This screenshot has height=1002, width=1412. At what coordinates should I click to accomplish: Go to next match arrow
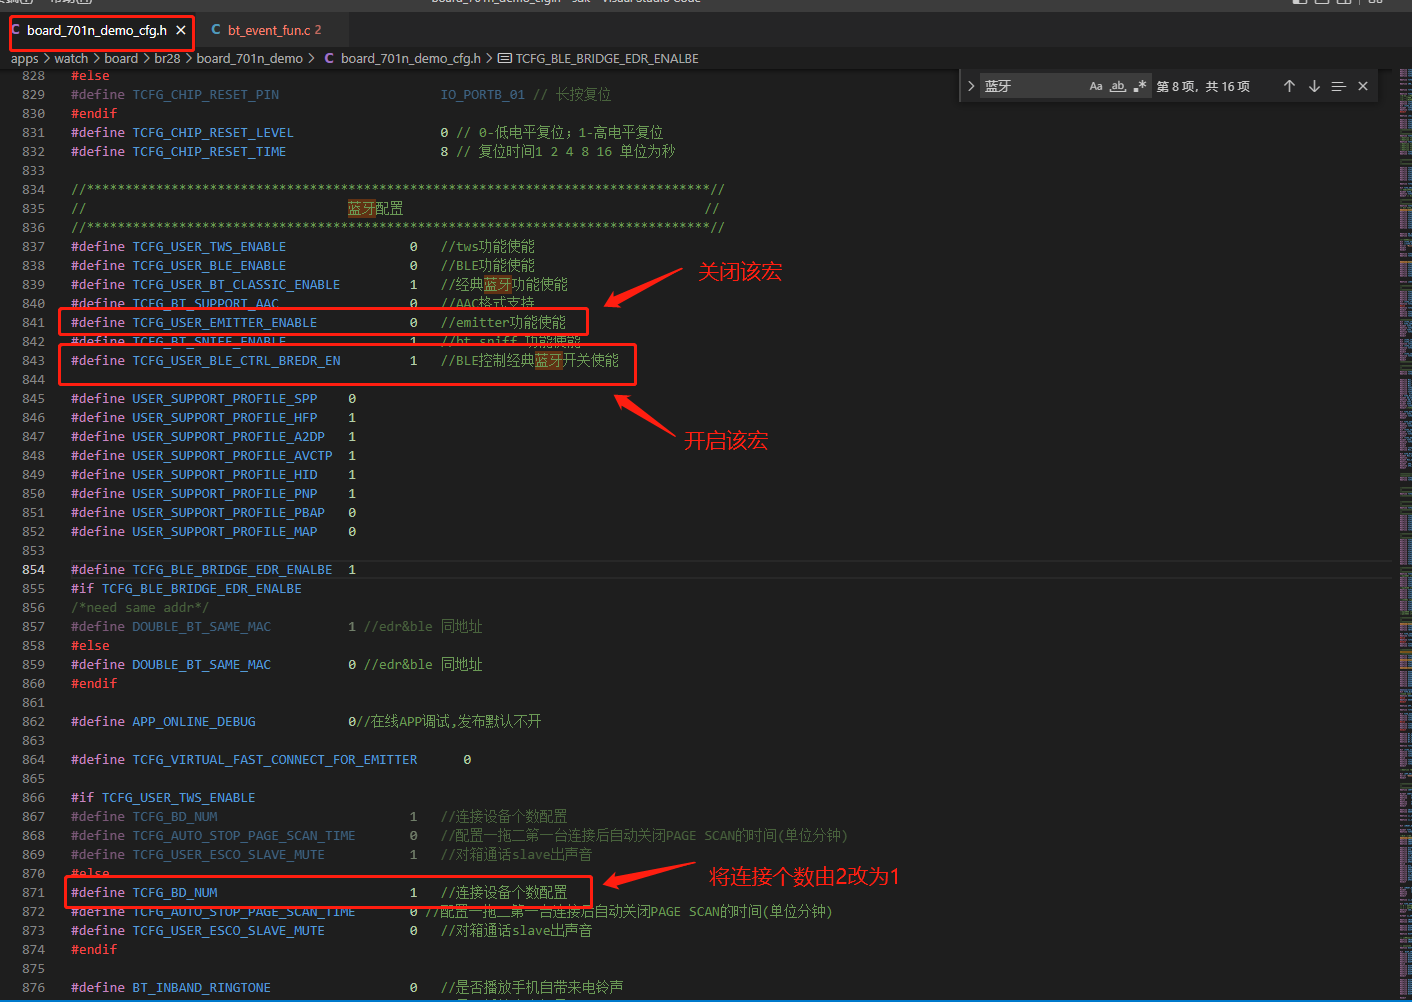pos(1314,86)
